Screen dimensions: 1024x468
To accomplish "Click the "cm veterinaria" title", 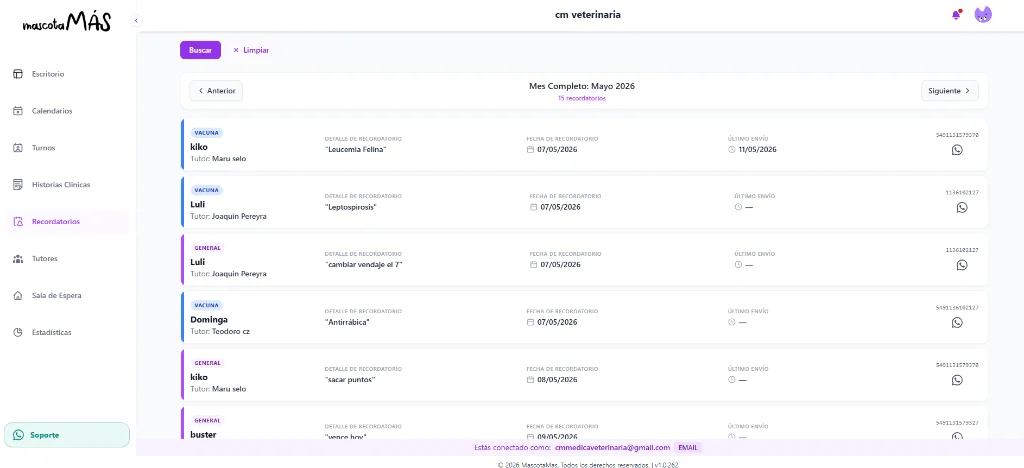I will [x=588, y=14].
